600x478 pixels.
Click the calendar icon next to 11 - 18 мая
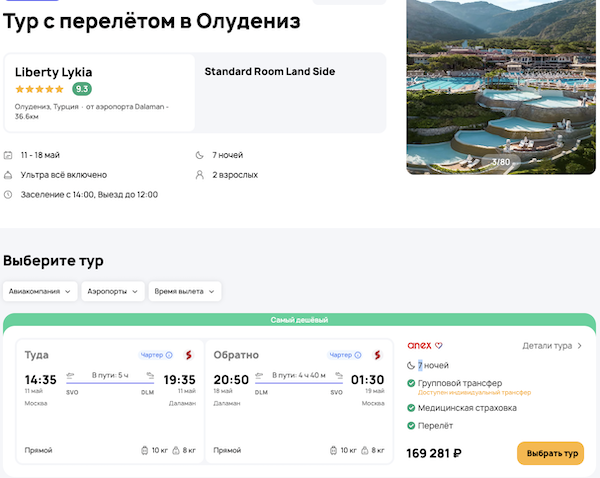[x=8, y=155]
